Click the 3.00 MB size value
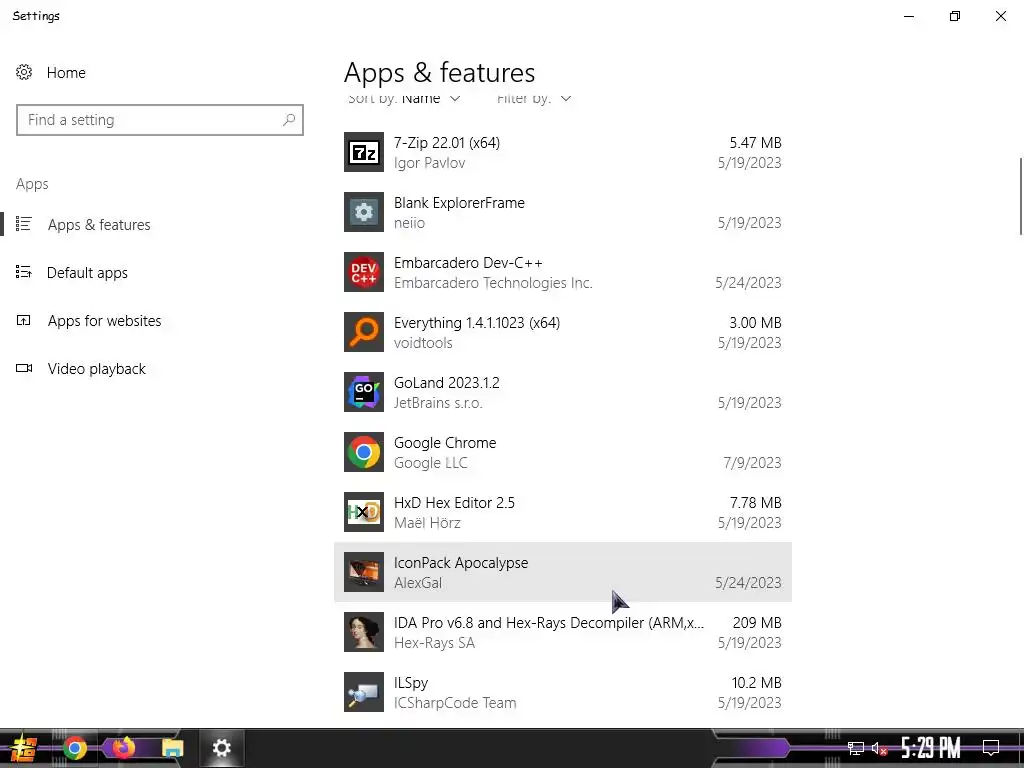 (756, 323)
